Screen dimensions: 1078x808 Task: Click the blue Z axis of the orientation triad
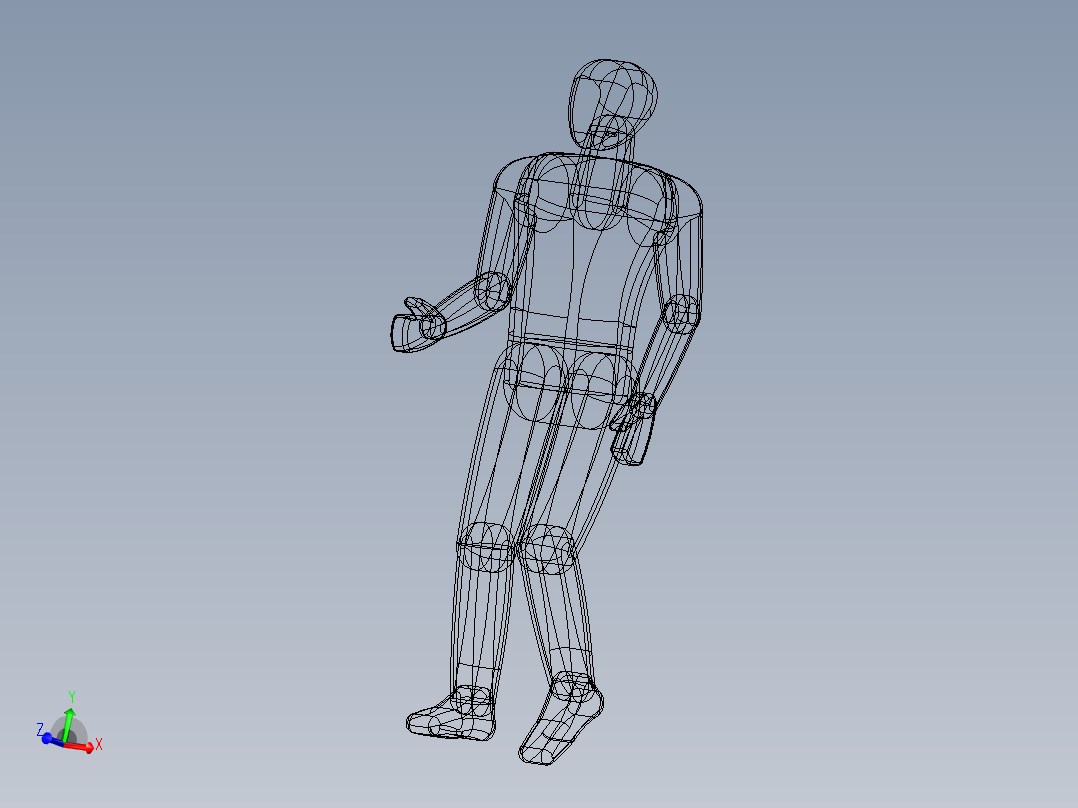tap(52, 739)
